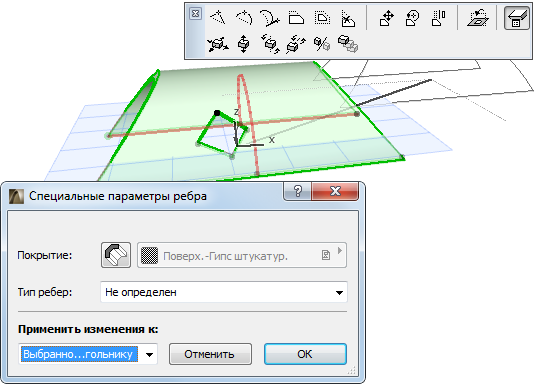
Task: Select the 3D rotate cube icon
Action: 270,44
